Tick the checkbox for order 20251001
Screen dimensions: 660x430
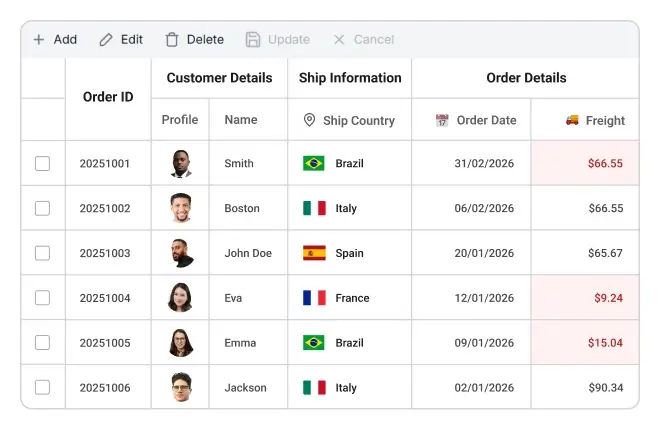click(x=42, y=163)
